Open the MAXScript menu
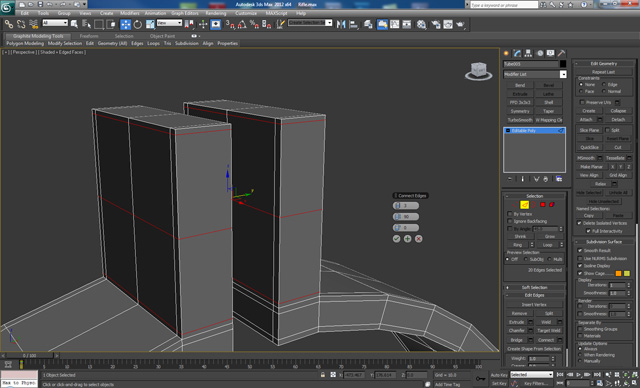The width and height of the screenshot is (640, 388). click(x=276, y=13)
